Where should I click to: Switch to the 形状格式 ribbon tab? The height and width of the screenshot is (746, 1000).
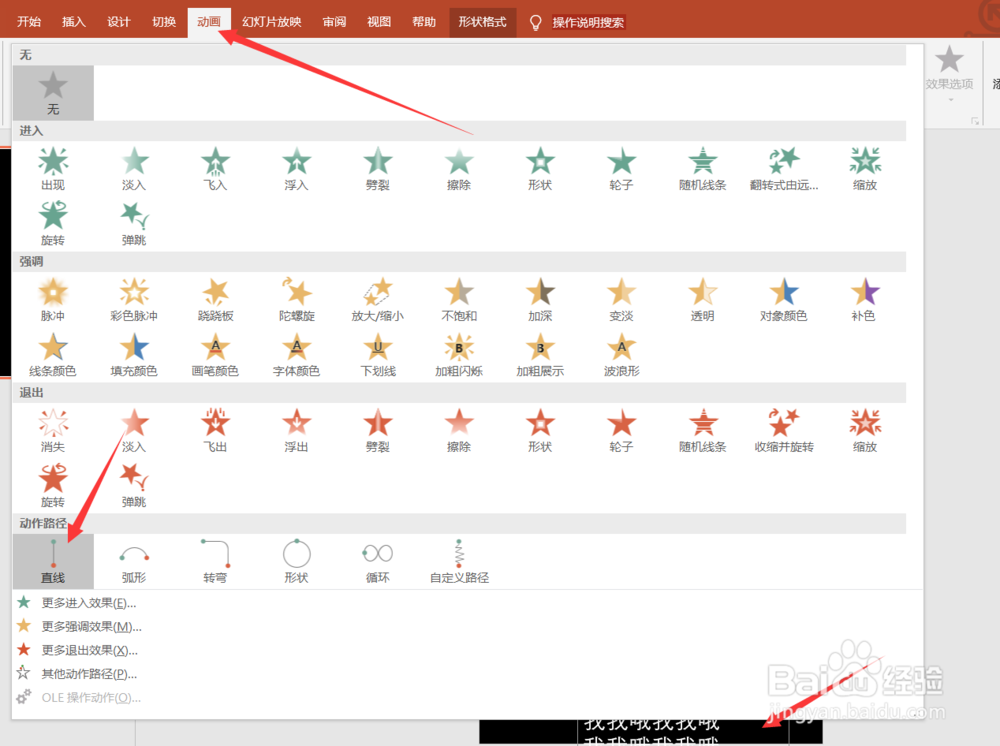483,22
